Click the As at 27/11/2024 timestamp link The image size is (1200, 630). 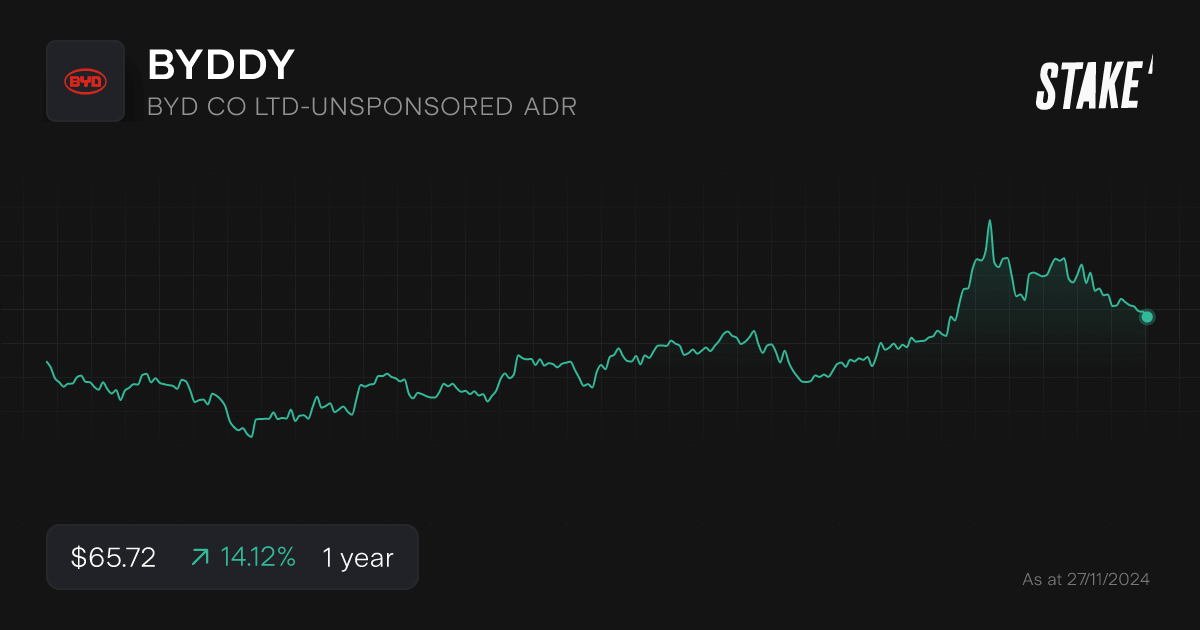(x=1086, y=578)
